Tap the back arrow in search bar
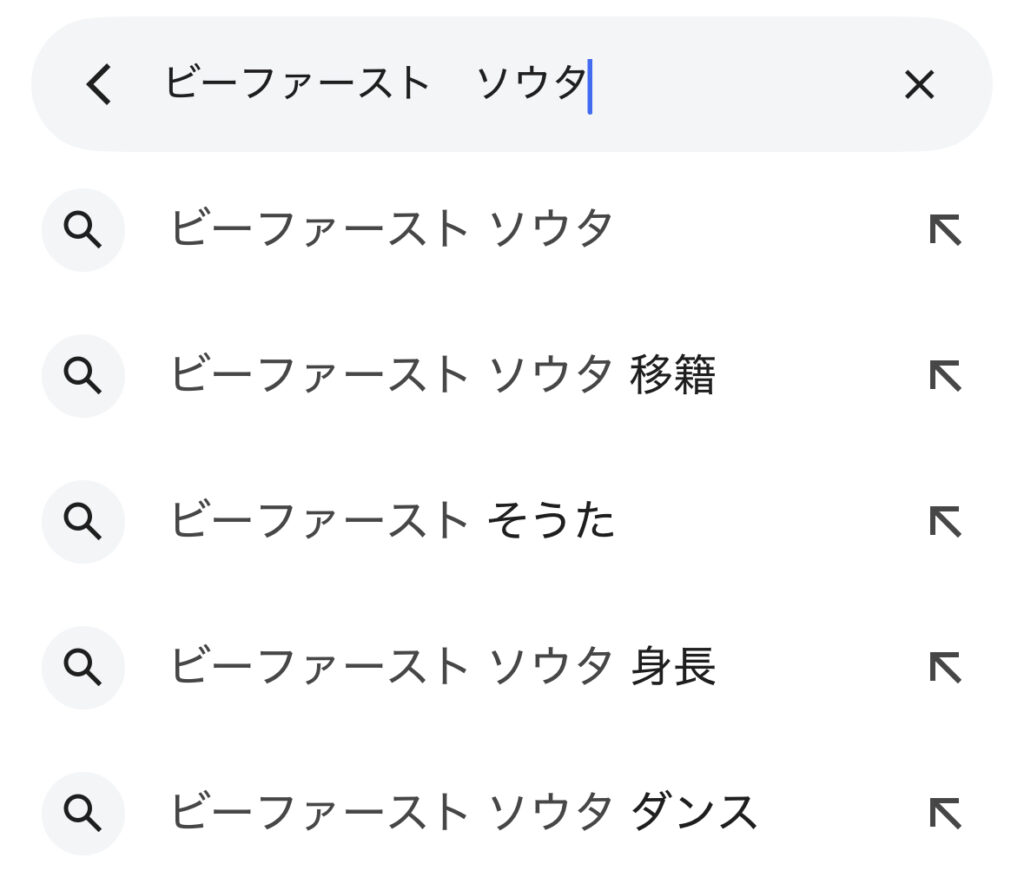 pyautogui.click(x=98, y=85)
